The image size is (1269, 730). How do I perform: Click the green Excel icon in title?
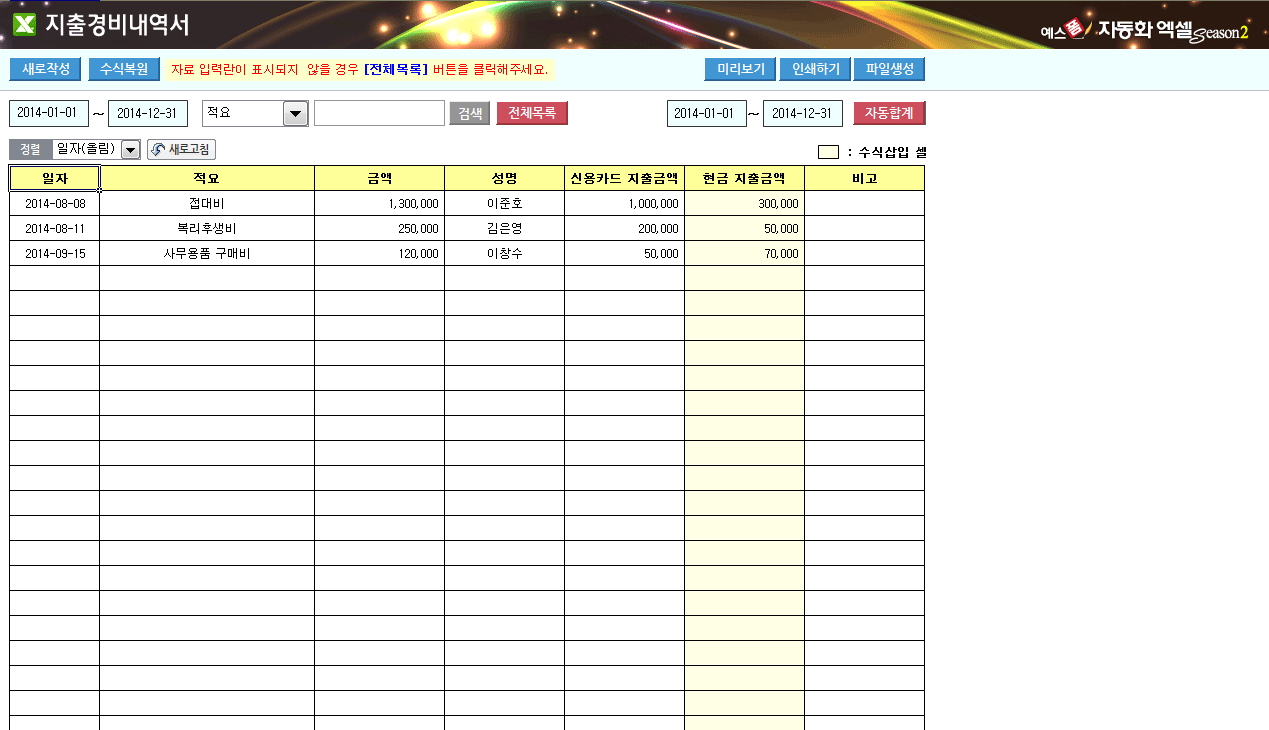pos(24,25)
